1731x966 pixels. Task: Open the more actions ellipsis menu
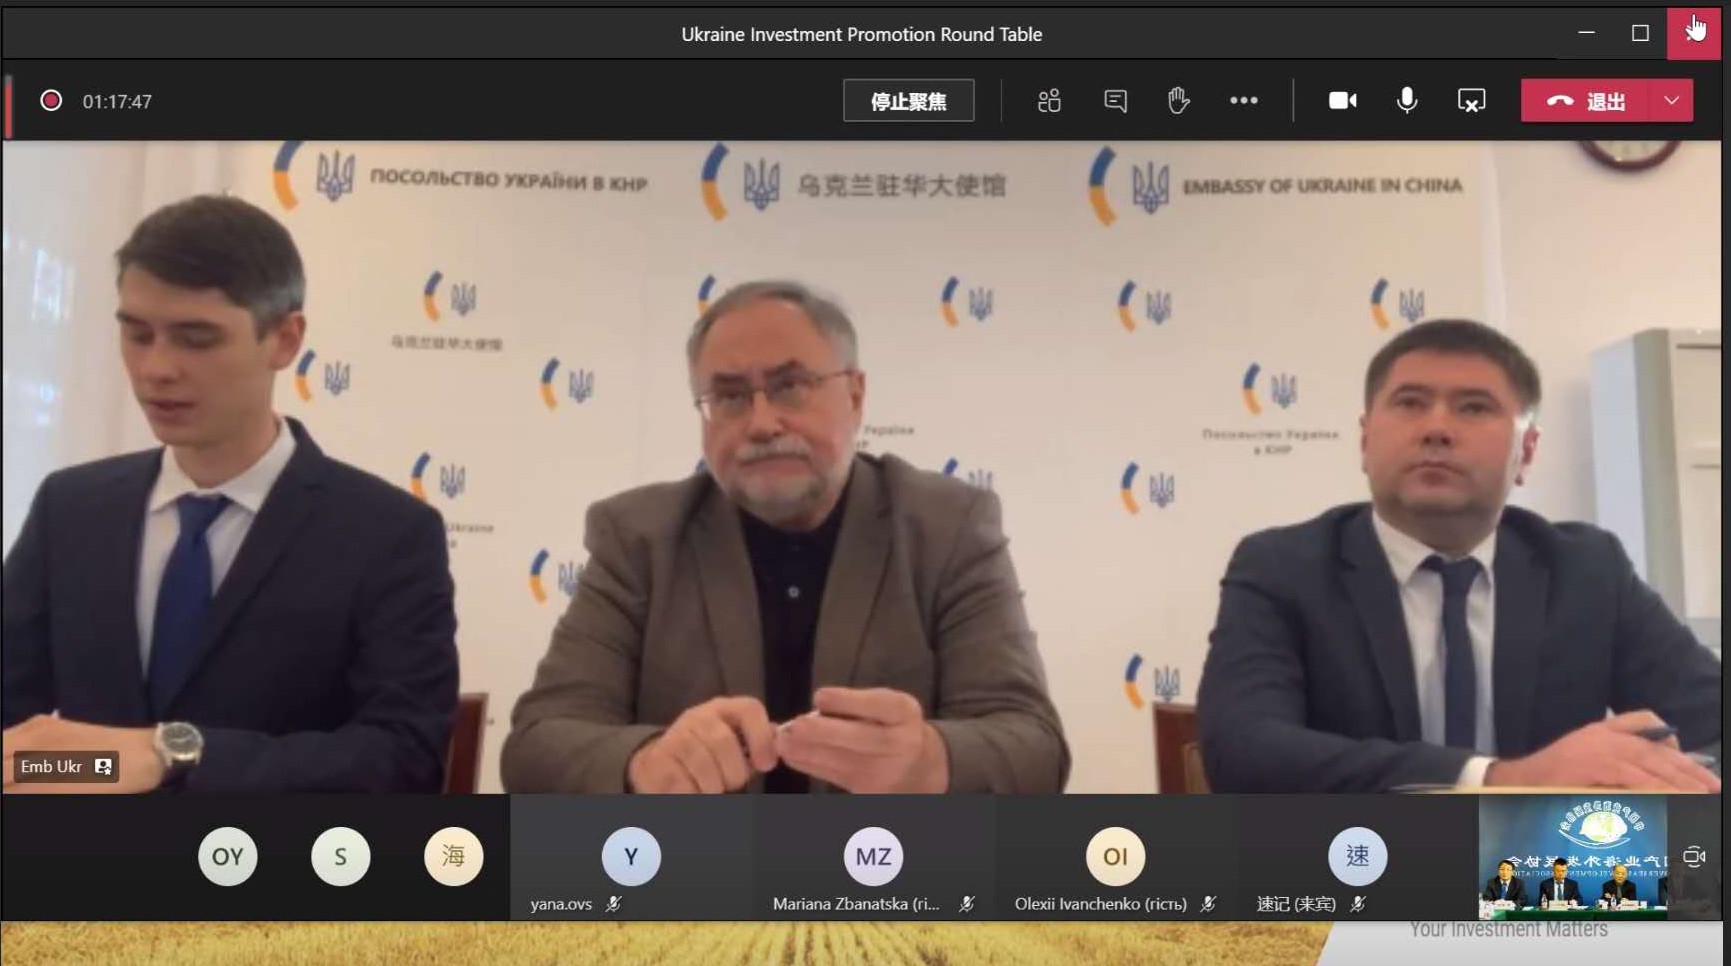tap(1244, 101)
